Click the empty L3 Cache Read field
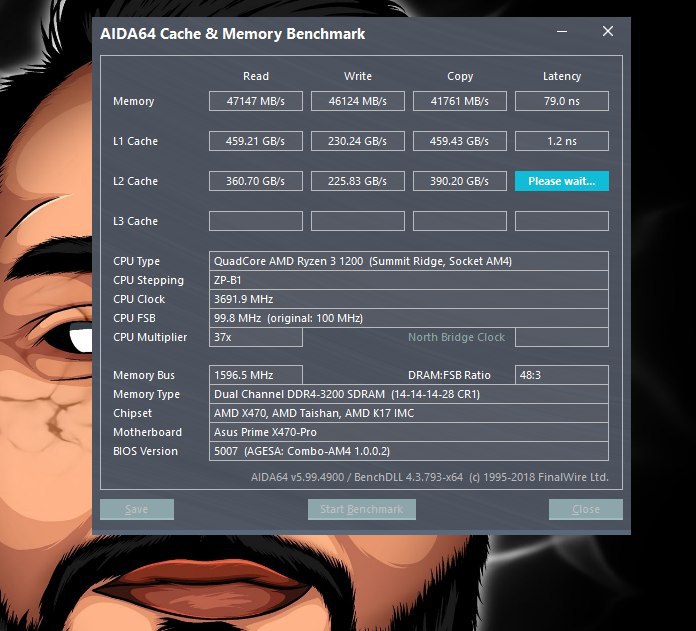This screenshot has height=631, width=696. (256, 221)
